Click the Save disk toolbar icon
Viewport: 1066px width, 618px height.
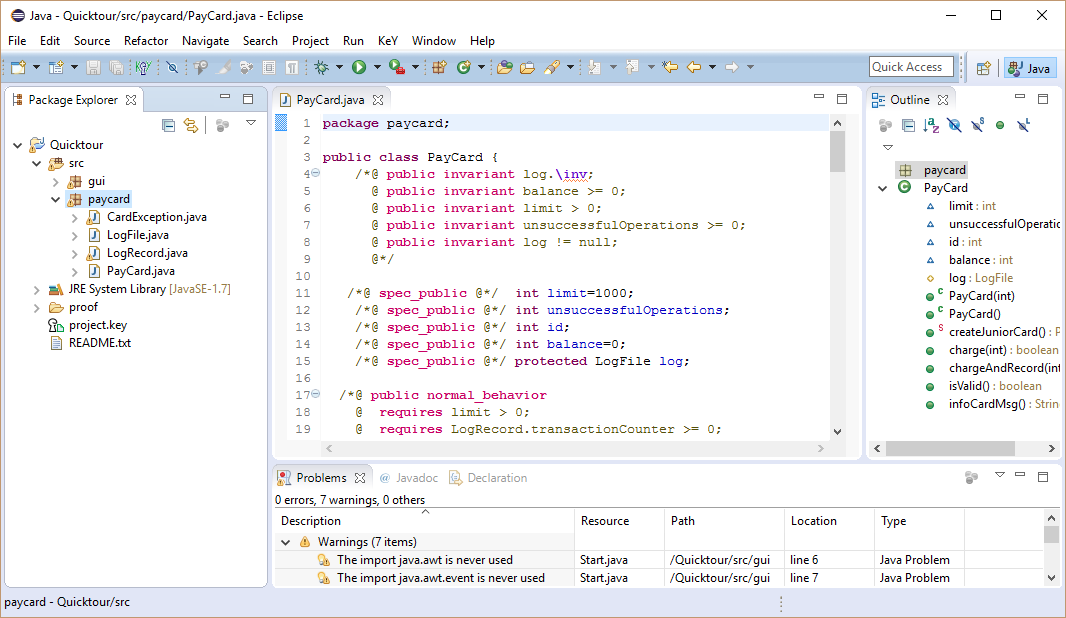pyautogui.click(x=94, y=67)
